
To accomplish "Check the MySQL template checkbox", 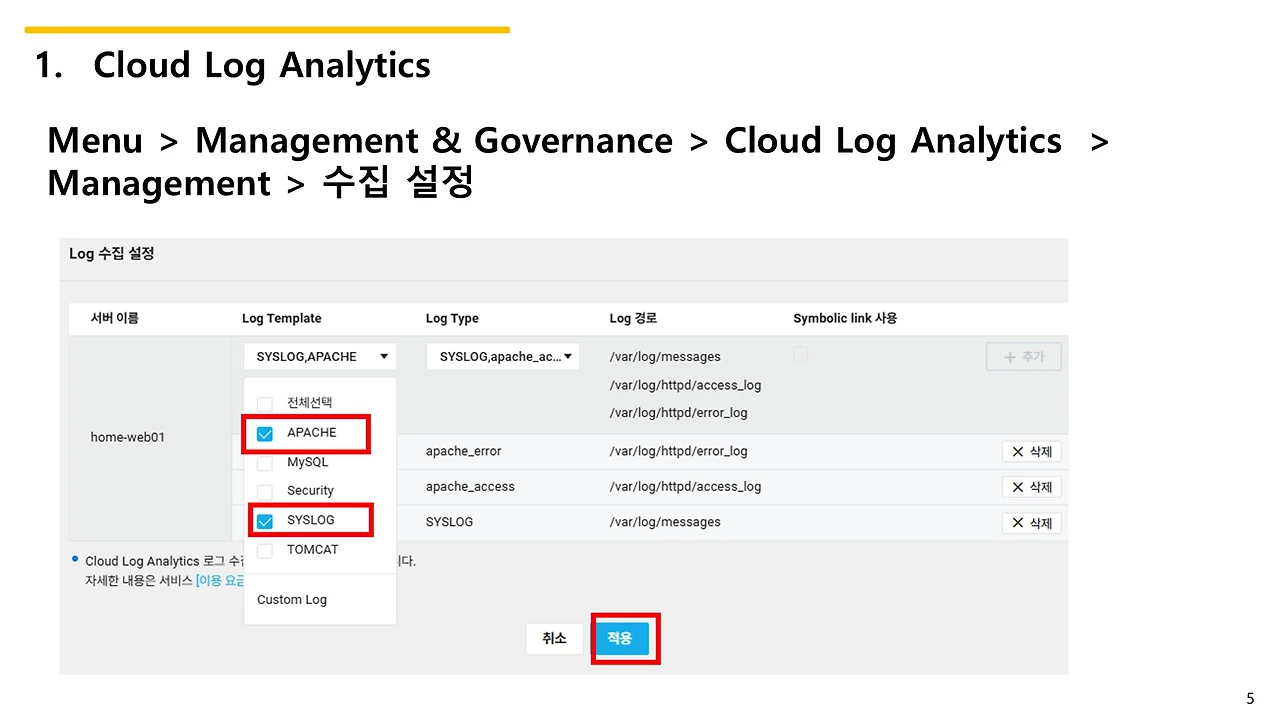I will click(x=265, y=464).
